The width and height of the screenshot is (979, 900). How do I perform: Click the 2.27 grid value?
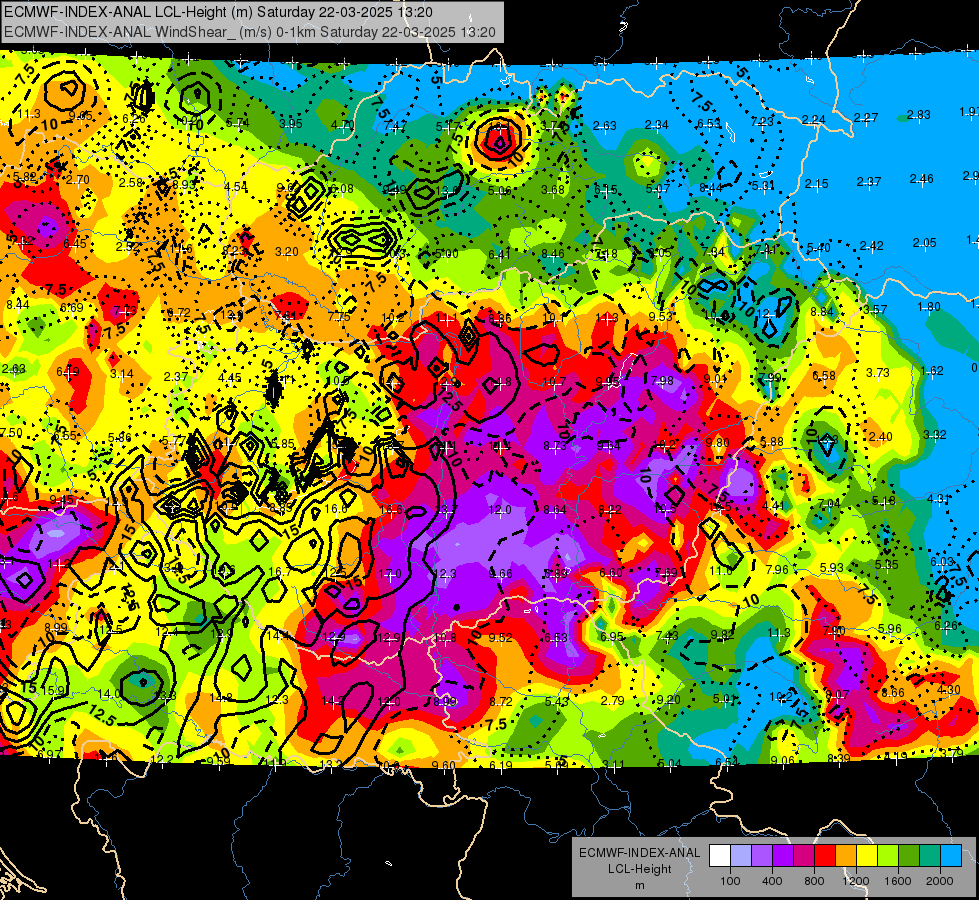pos(866,117)
